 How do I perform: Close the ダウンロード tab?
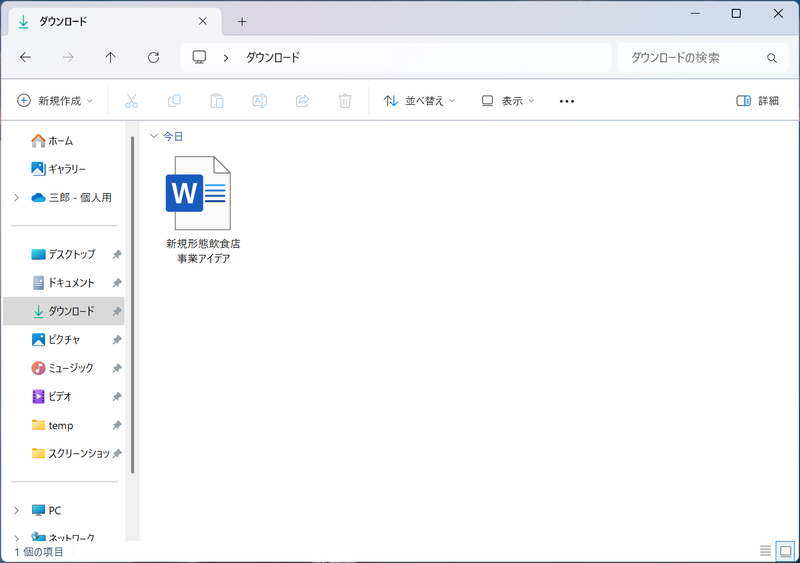point(203,21)
